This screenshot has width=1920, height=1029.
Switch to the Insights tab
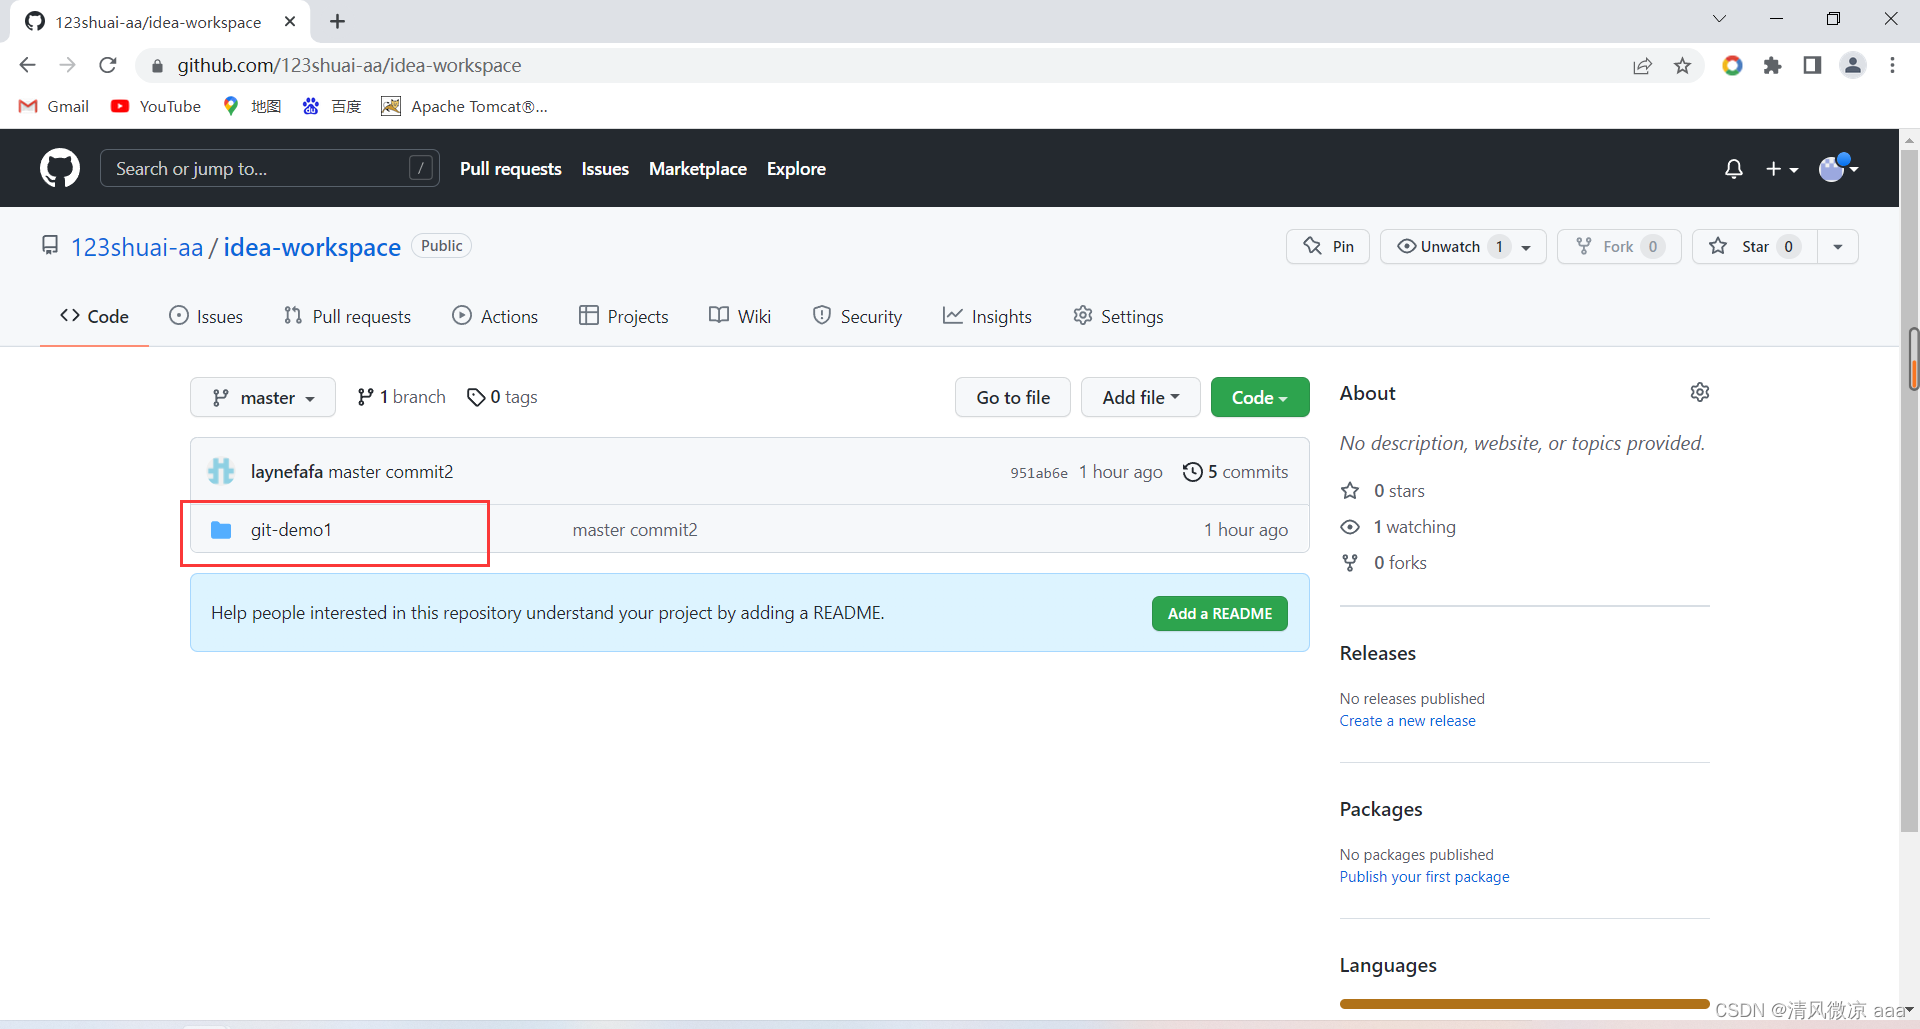[x=987, y=316]
